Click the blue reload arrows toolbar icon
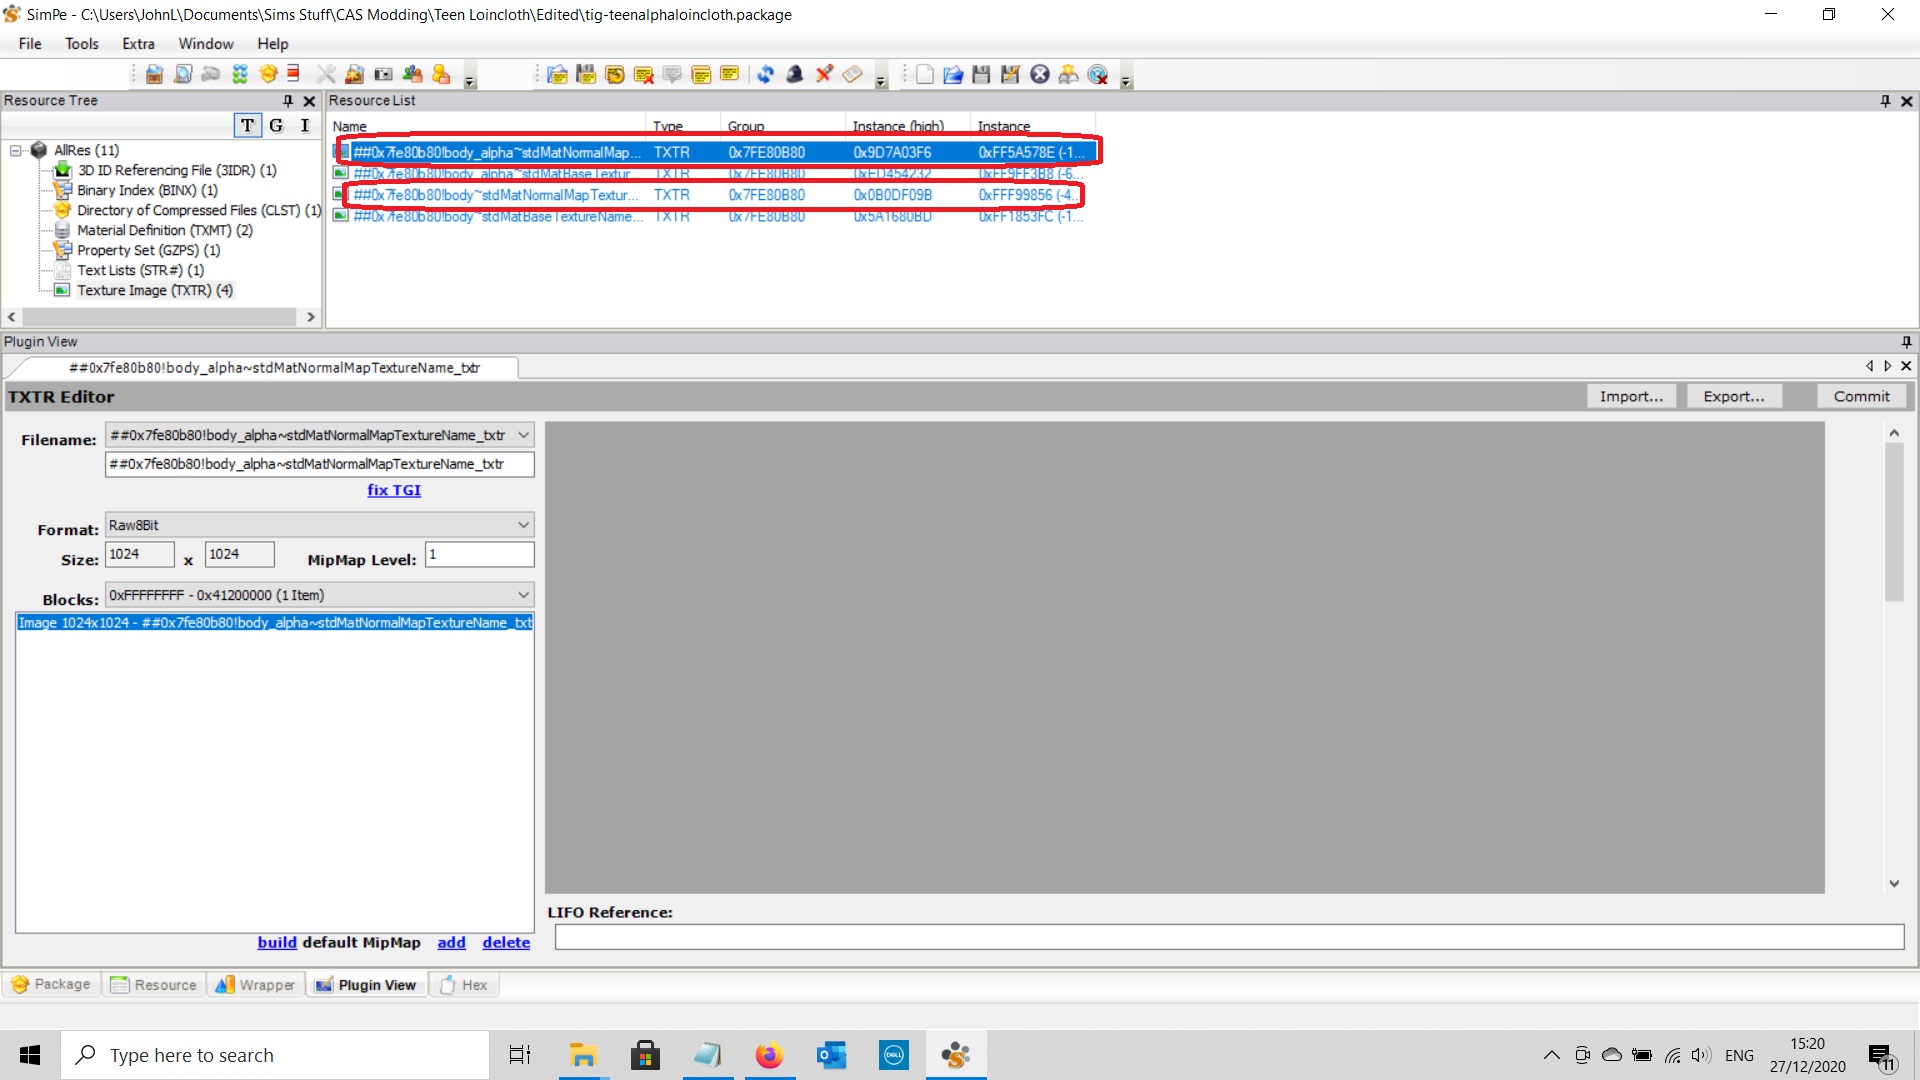 click(765, 75)
